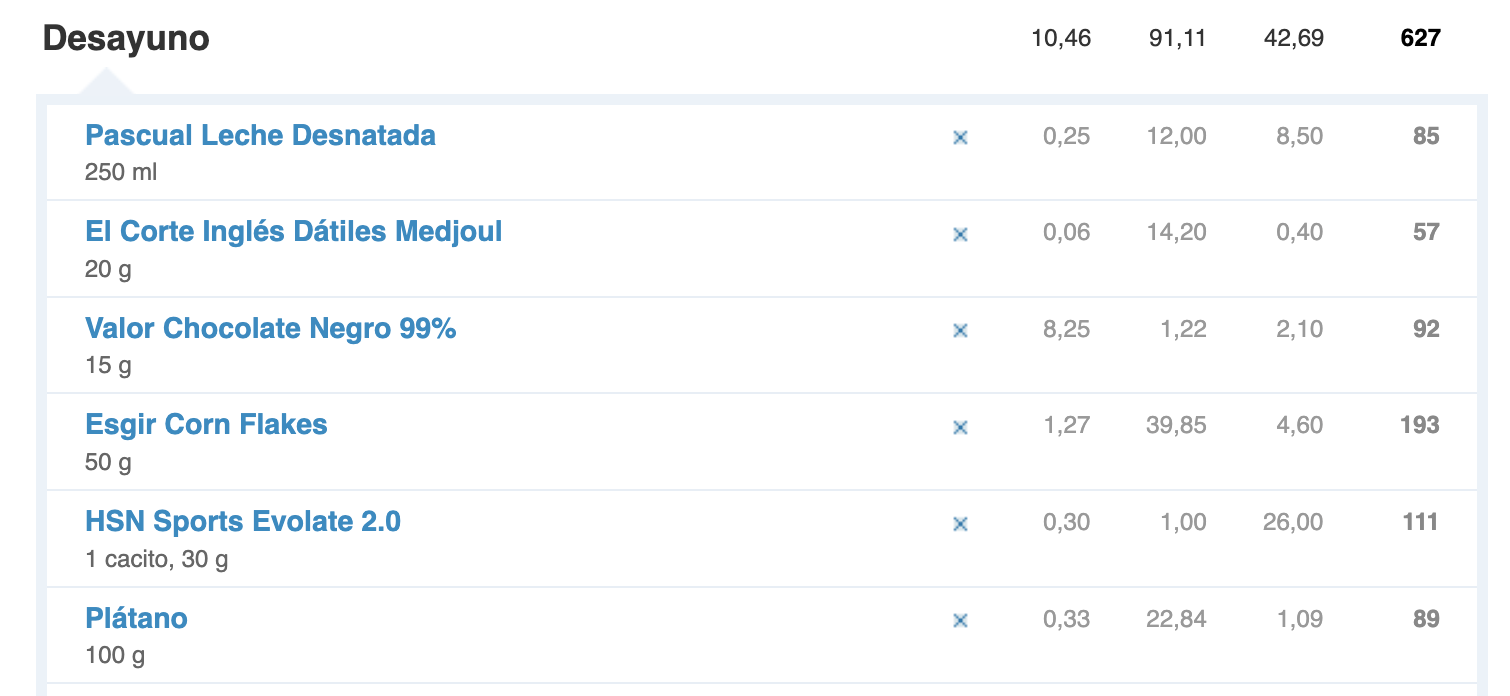Image resolution: width=1510 pixels, height=696 pixels.
Task: Open El Corte Inglés Dátiles Medjoul details
Action: (x=293, y=232)
